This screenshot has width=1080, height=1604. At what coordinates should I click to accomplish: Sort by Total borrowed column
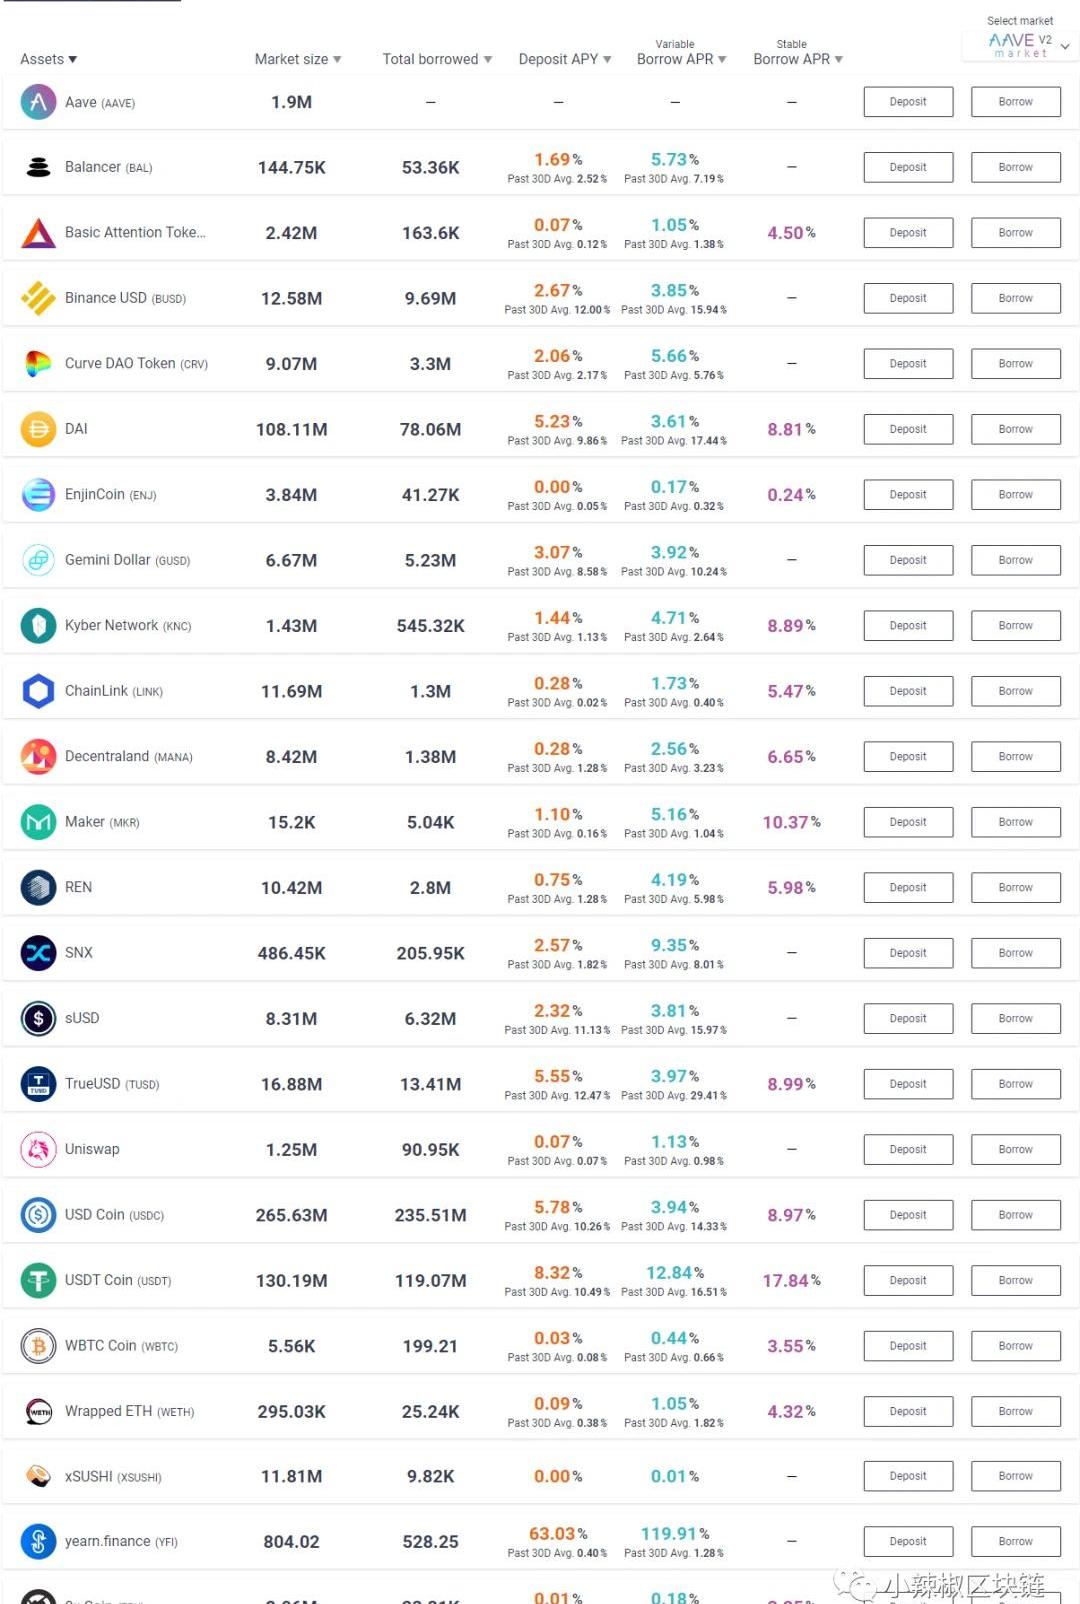437,59
